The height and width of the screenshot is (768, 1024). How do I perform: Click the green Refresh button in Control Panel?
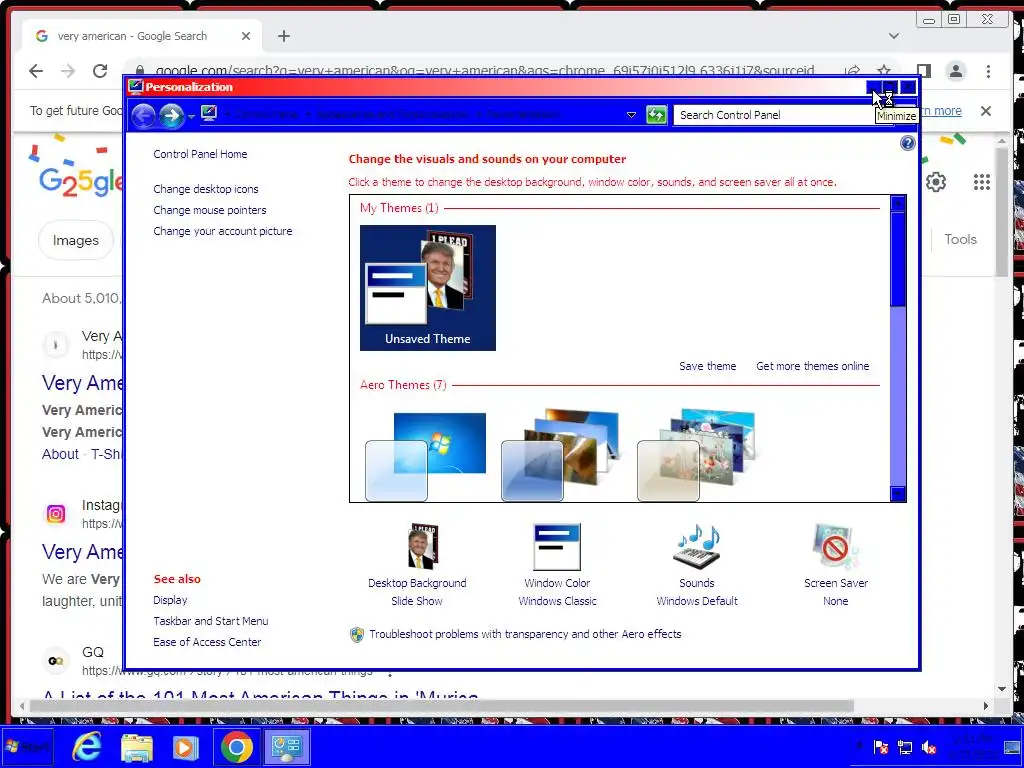point(656,115)
